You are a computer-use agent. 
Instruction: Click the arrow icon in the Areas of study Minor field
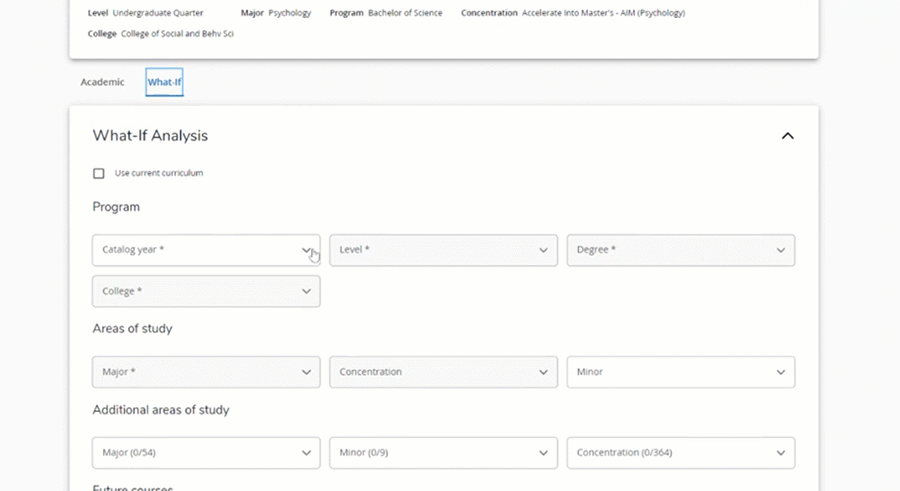[780, 372]
